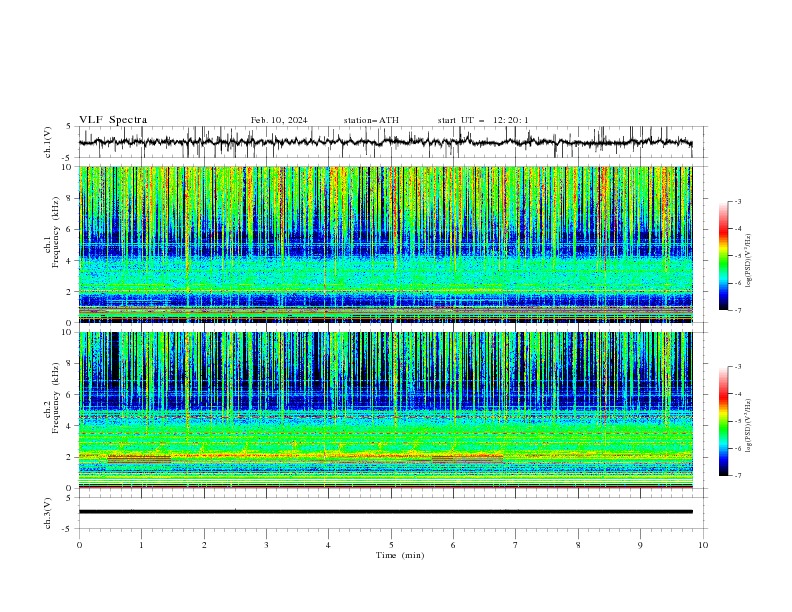The image size is (792, 612).
Task: Click the date text "Feb. 10, 2024"
Action: [279, 120]
